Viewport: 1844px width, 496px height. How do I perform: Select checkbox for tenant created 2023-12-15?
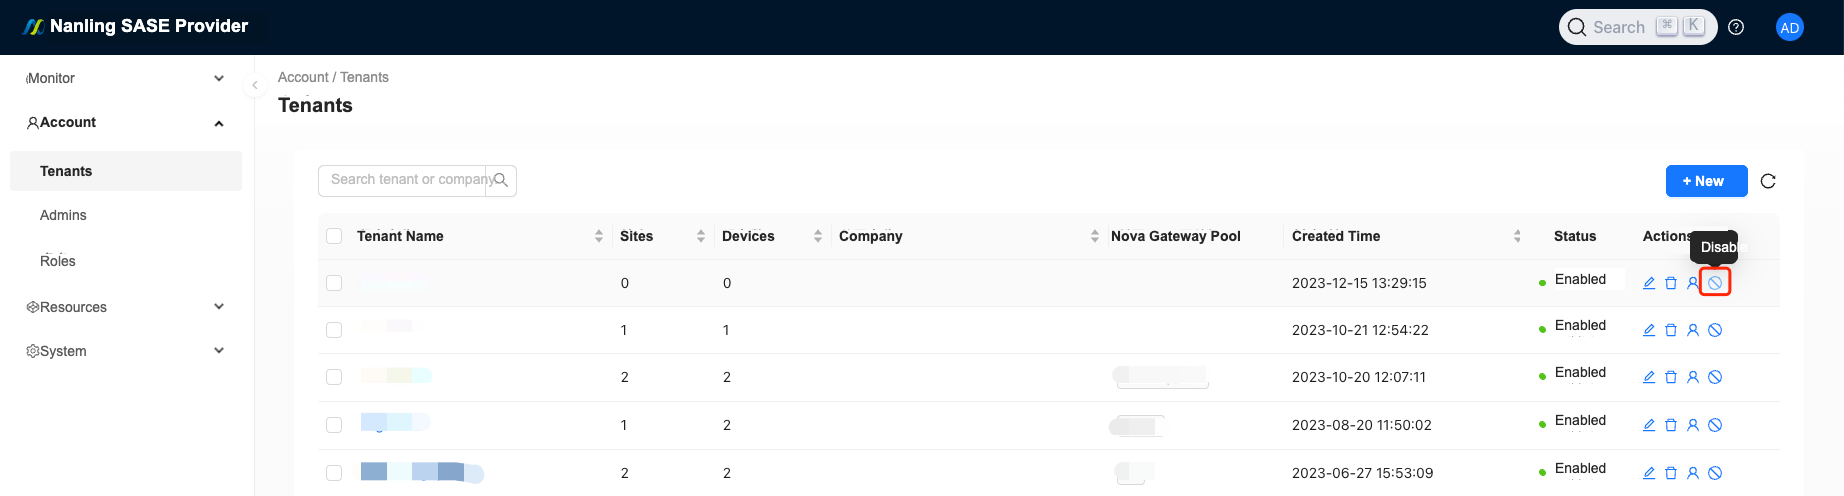pyautogui.click(x=334, y=283)
